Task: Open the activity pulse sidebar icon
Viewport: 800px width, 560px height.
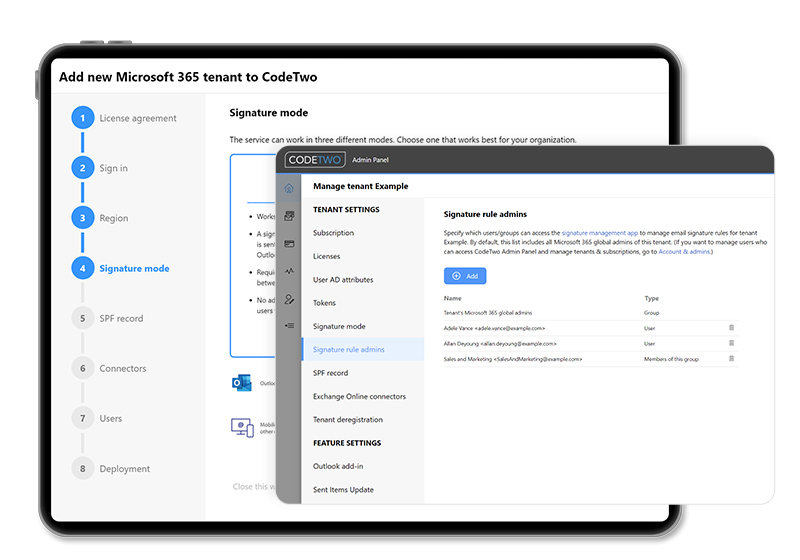Action: click(x=289, y=271)
